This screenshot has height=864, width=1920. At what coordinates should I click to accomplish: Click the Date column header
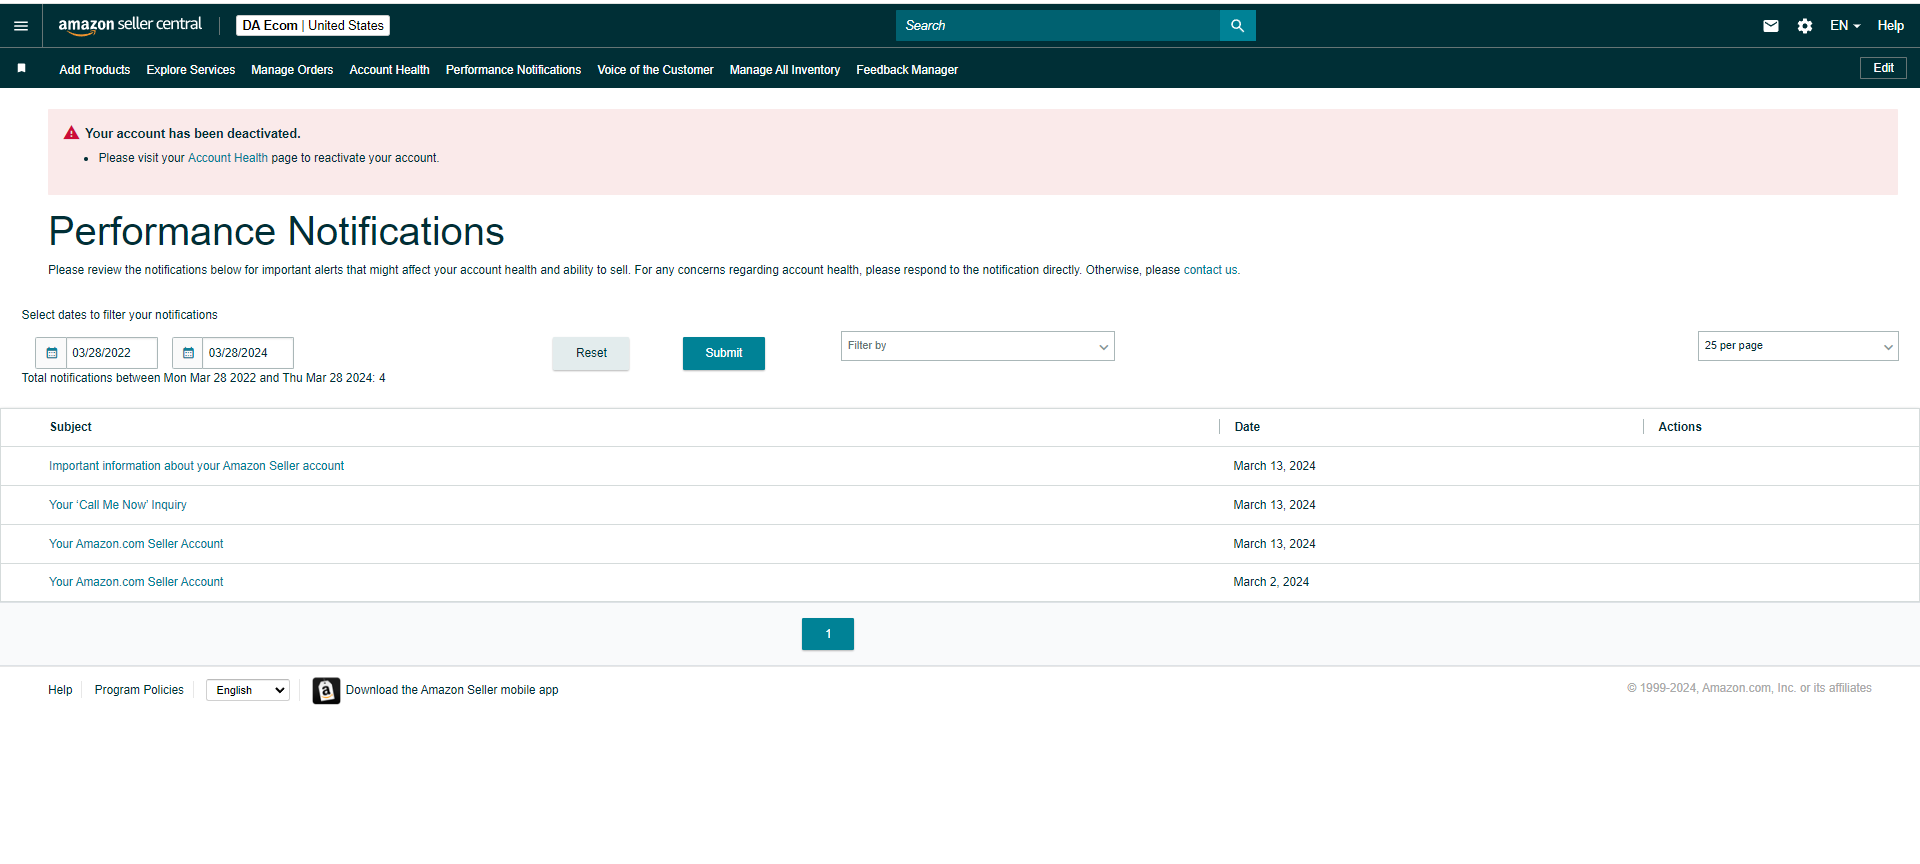pyautogui.click(x=1247, y=427)
